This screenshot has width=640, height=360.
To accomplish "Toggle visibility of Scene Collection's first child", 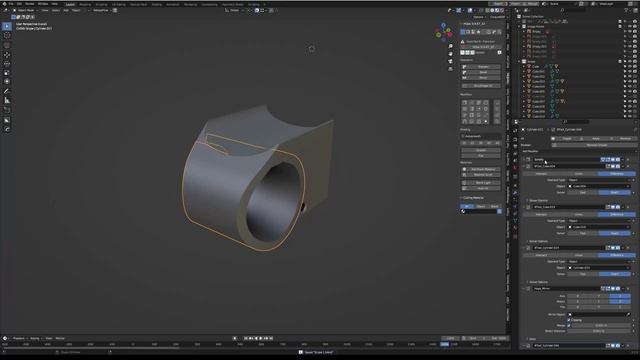I will click(630, 21).
